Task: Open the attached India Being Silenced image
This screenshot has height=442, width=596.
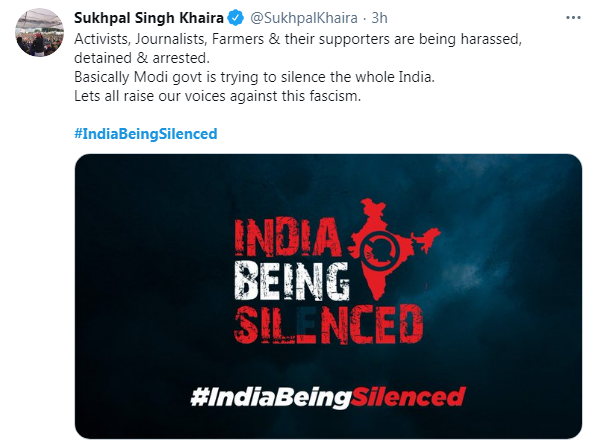Action: tap(328, 296)
